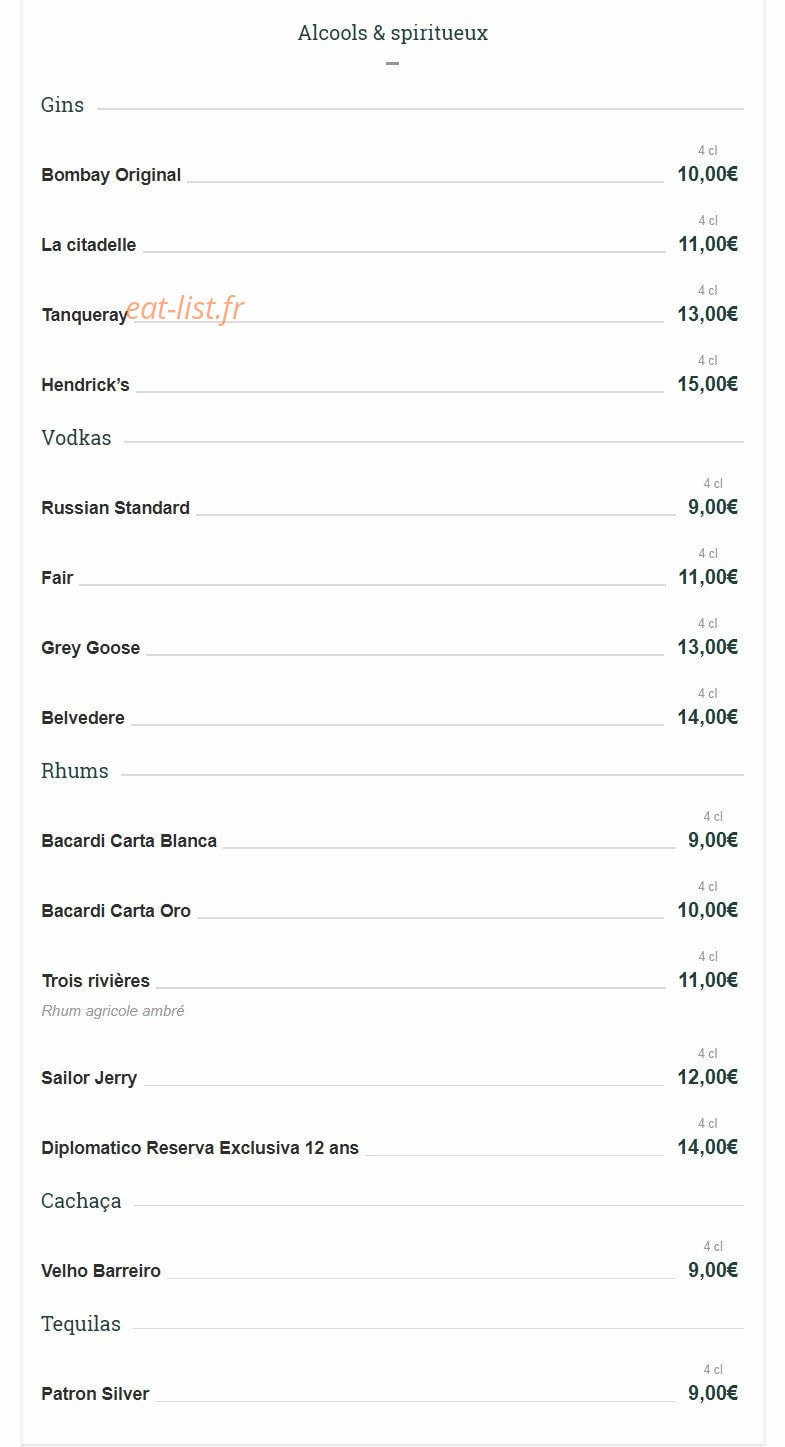The width and height of the screenshot is (785, 1447).
Task: Click the Vodkas section header
Action: [x=76, y=438]
